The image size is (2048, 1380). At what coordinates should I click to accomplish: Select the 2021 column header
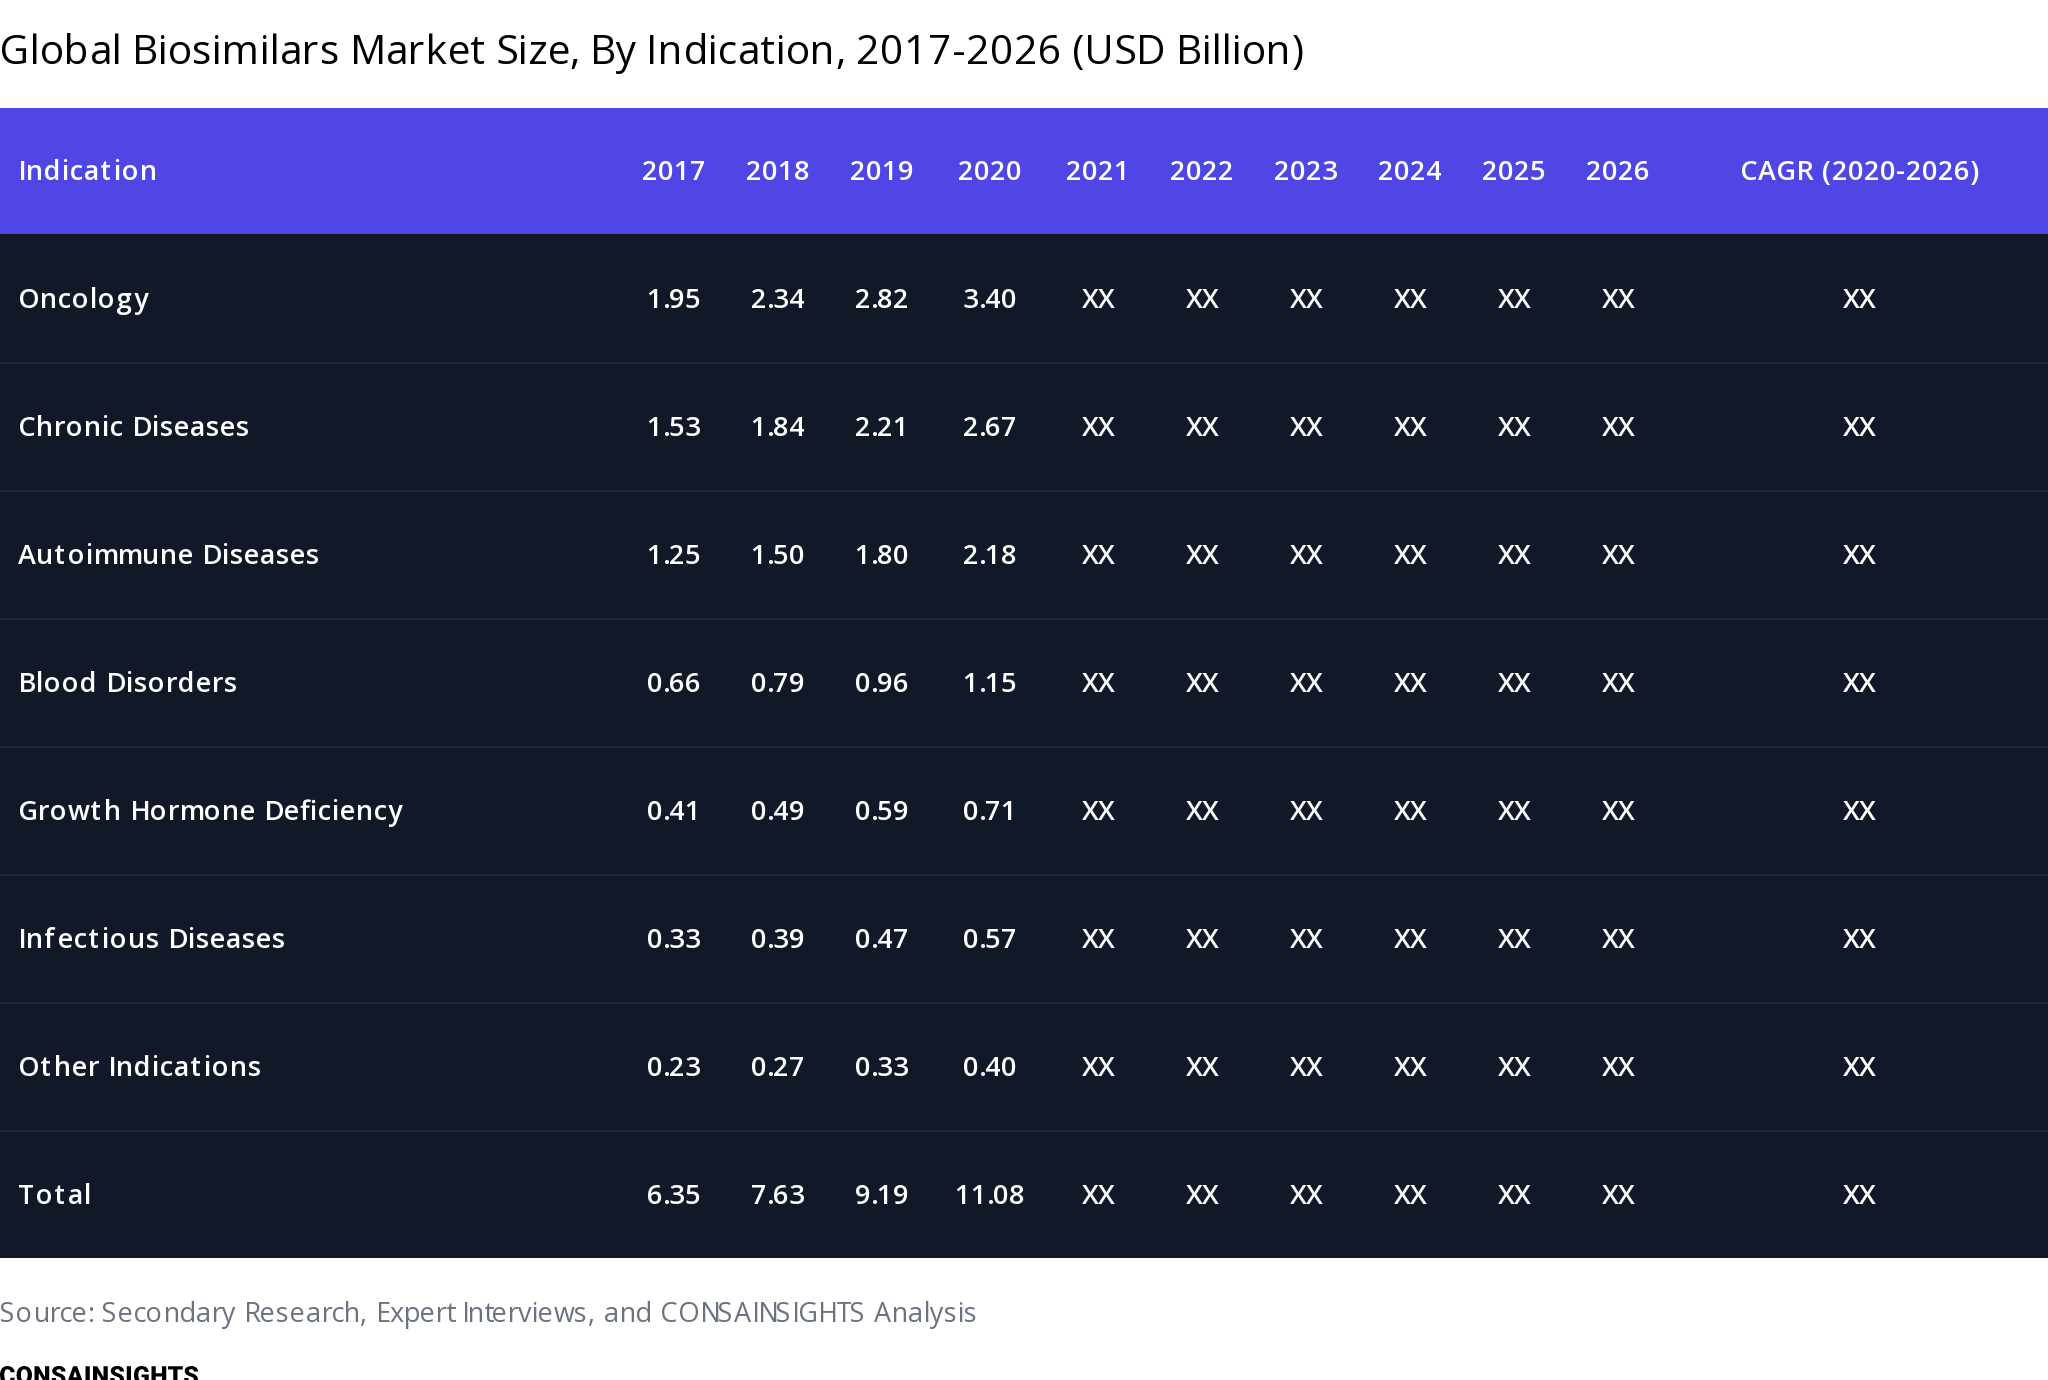[x=1098, y=171]
